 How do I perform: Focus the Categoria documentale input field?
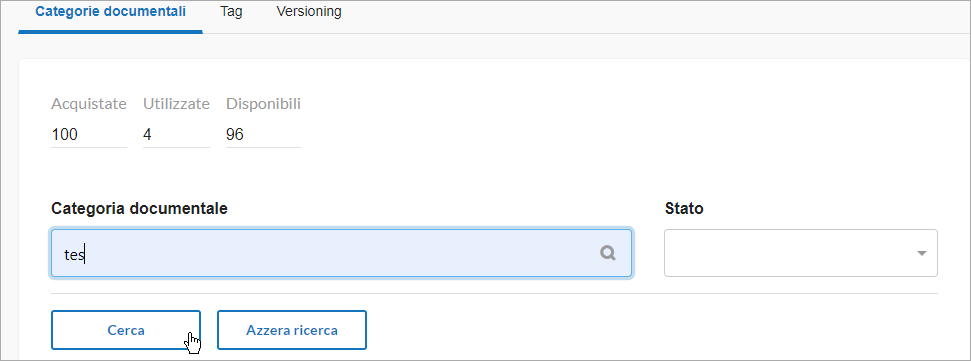point(341,253)
